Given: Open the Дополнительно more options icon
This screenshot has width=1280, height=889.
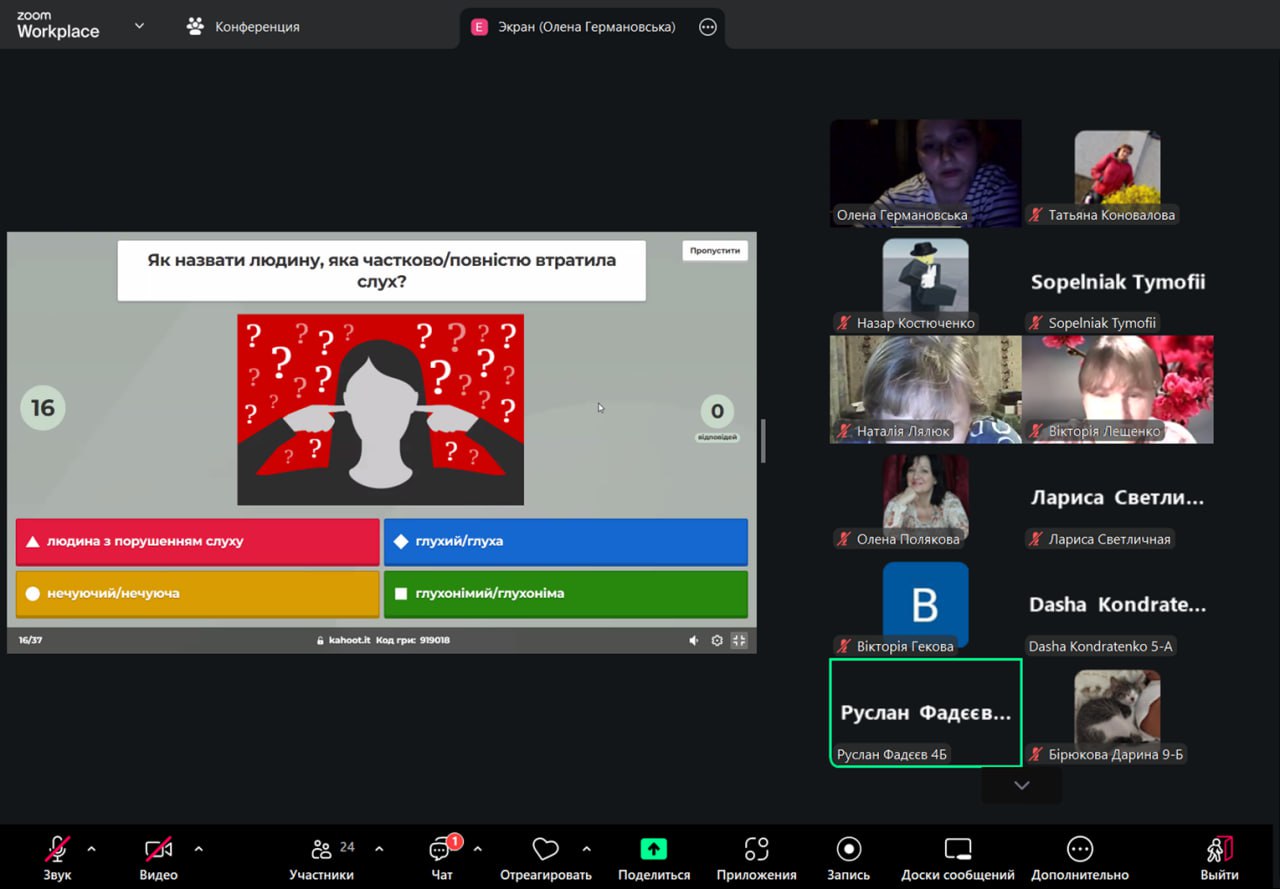Looking at the screenshot, I should pos(1079,850).
